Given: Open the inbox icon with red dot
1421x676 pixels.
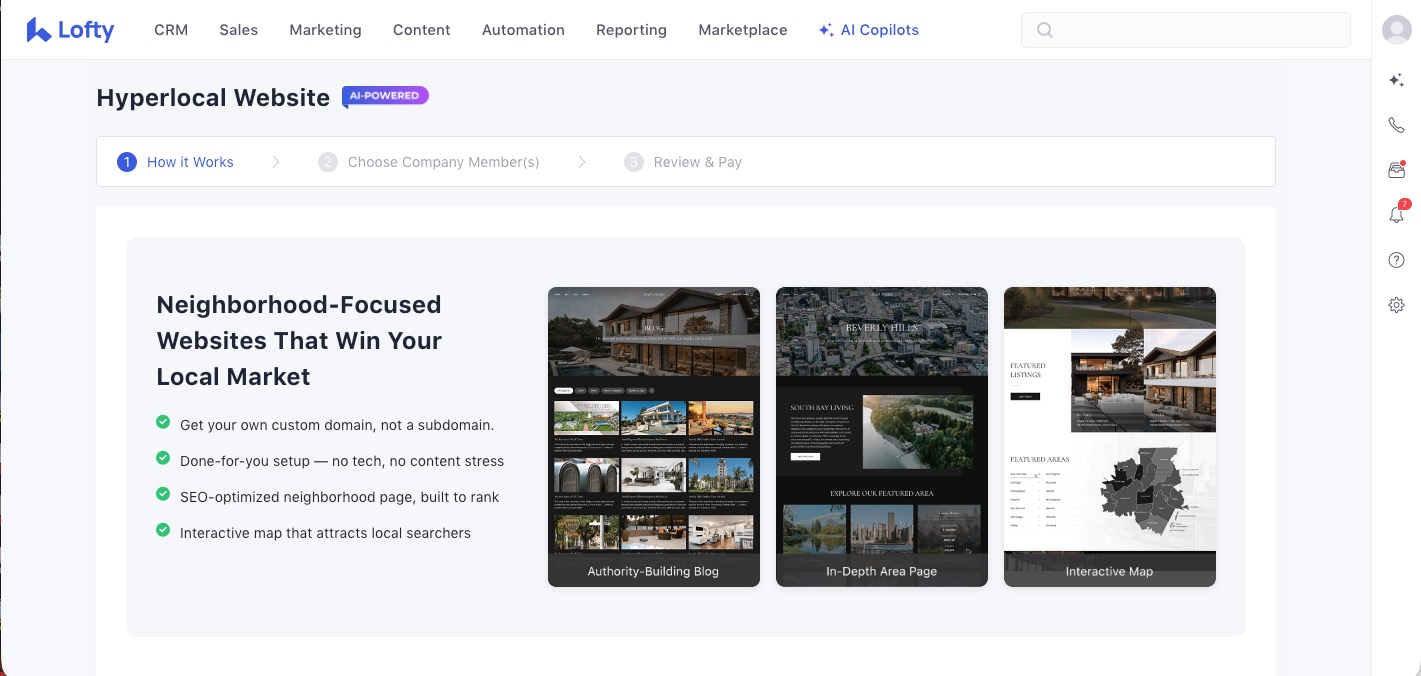Looking at the screenshot, I should pyautogui.click(x=1396, y=170).
